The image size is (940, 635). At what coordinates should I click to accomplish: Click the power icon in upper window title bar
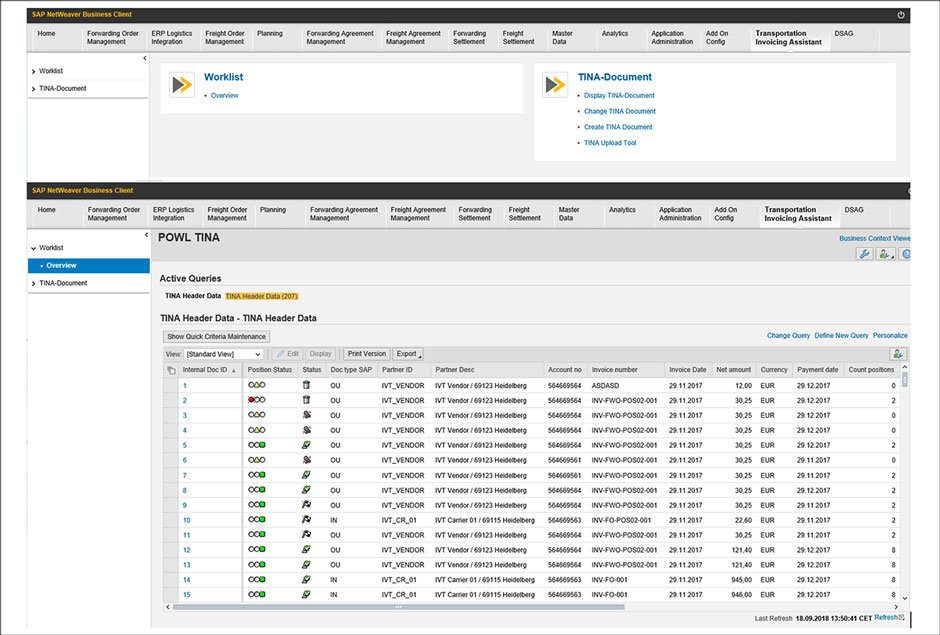coord(900,15)
